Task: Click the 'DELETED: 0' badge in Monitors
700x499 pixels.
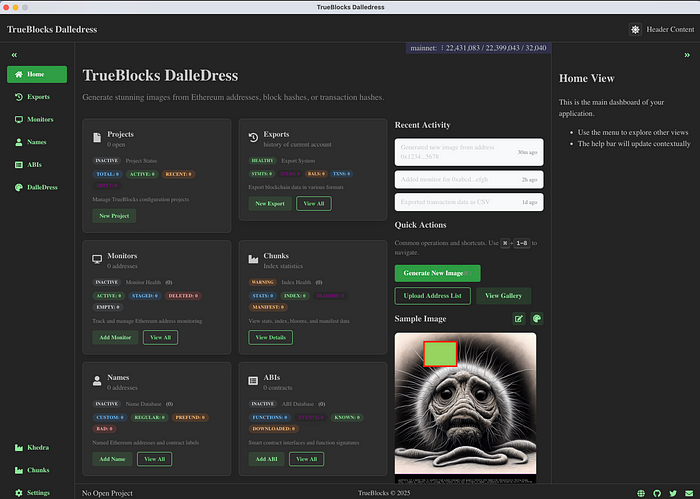Action: (183, 295)
